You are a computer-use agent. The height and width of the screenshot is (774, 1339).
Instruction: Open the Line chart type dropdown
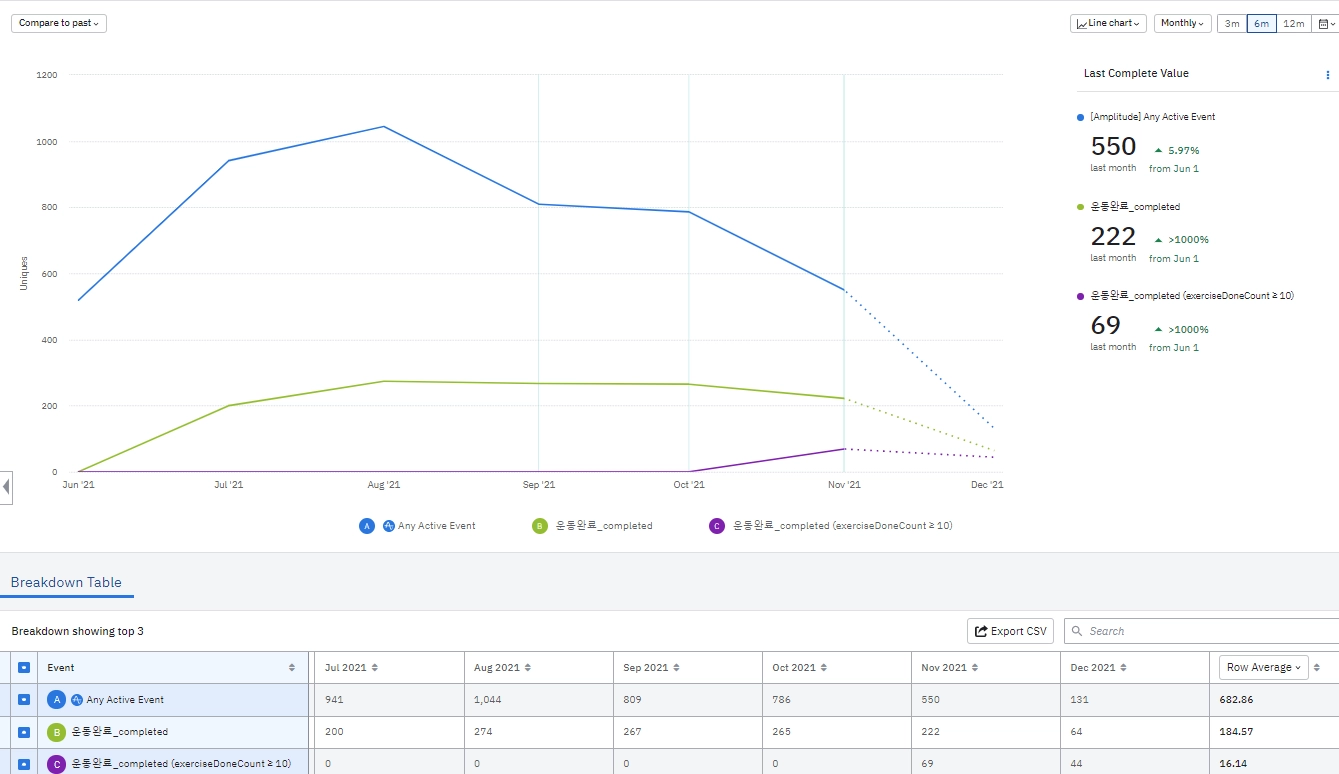pos(1109,23)
